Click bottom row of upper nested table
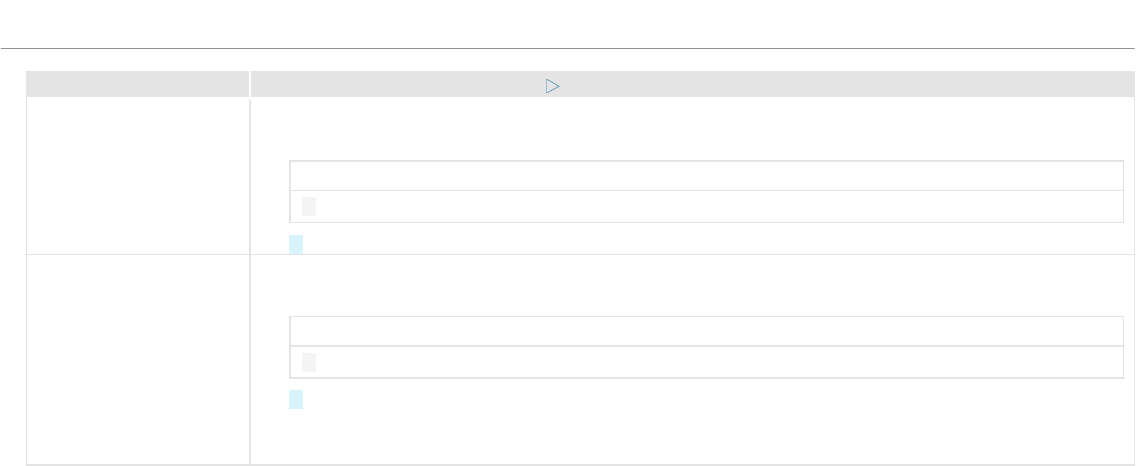1136x466 pixels. [706, 267]
